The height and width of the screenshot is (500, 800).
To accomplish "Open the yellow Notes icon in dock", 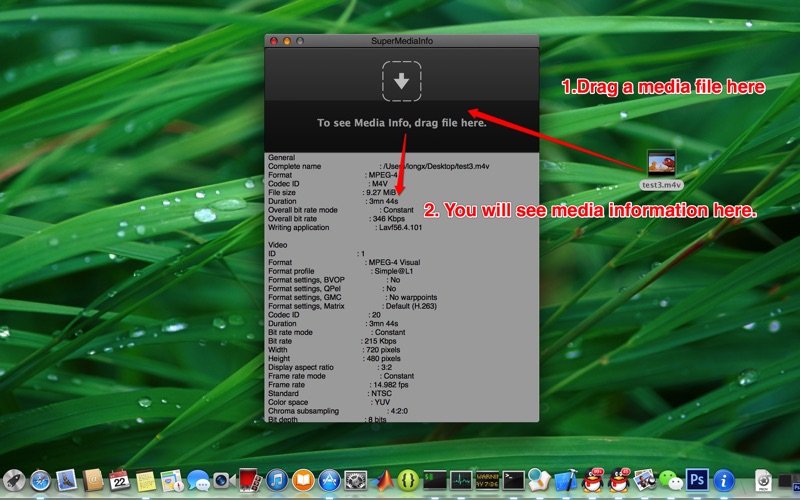I will 145,481.
